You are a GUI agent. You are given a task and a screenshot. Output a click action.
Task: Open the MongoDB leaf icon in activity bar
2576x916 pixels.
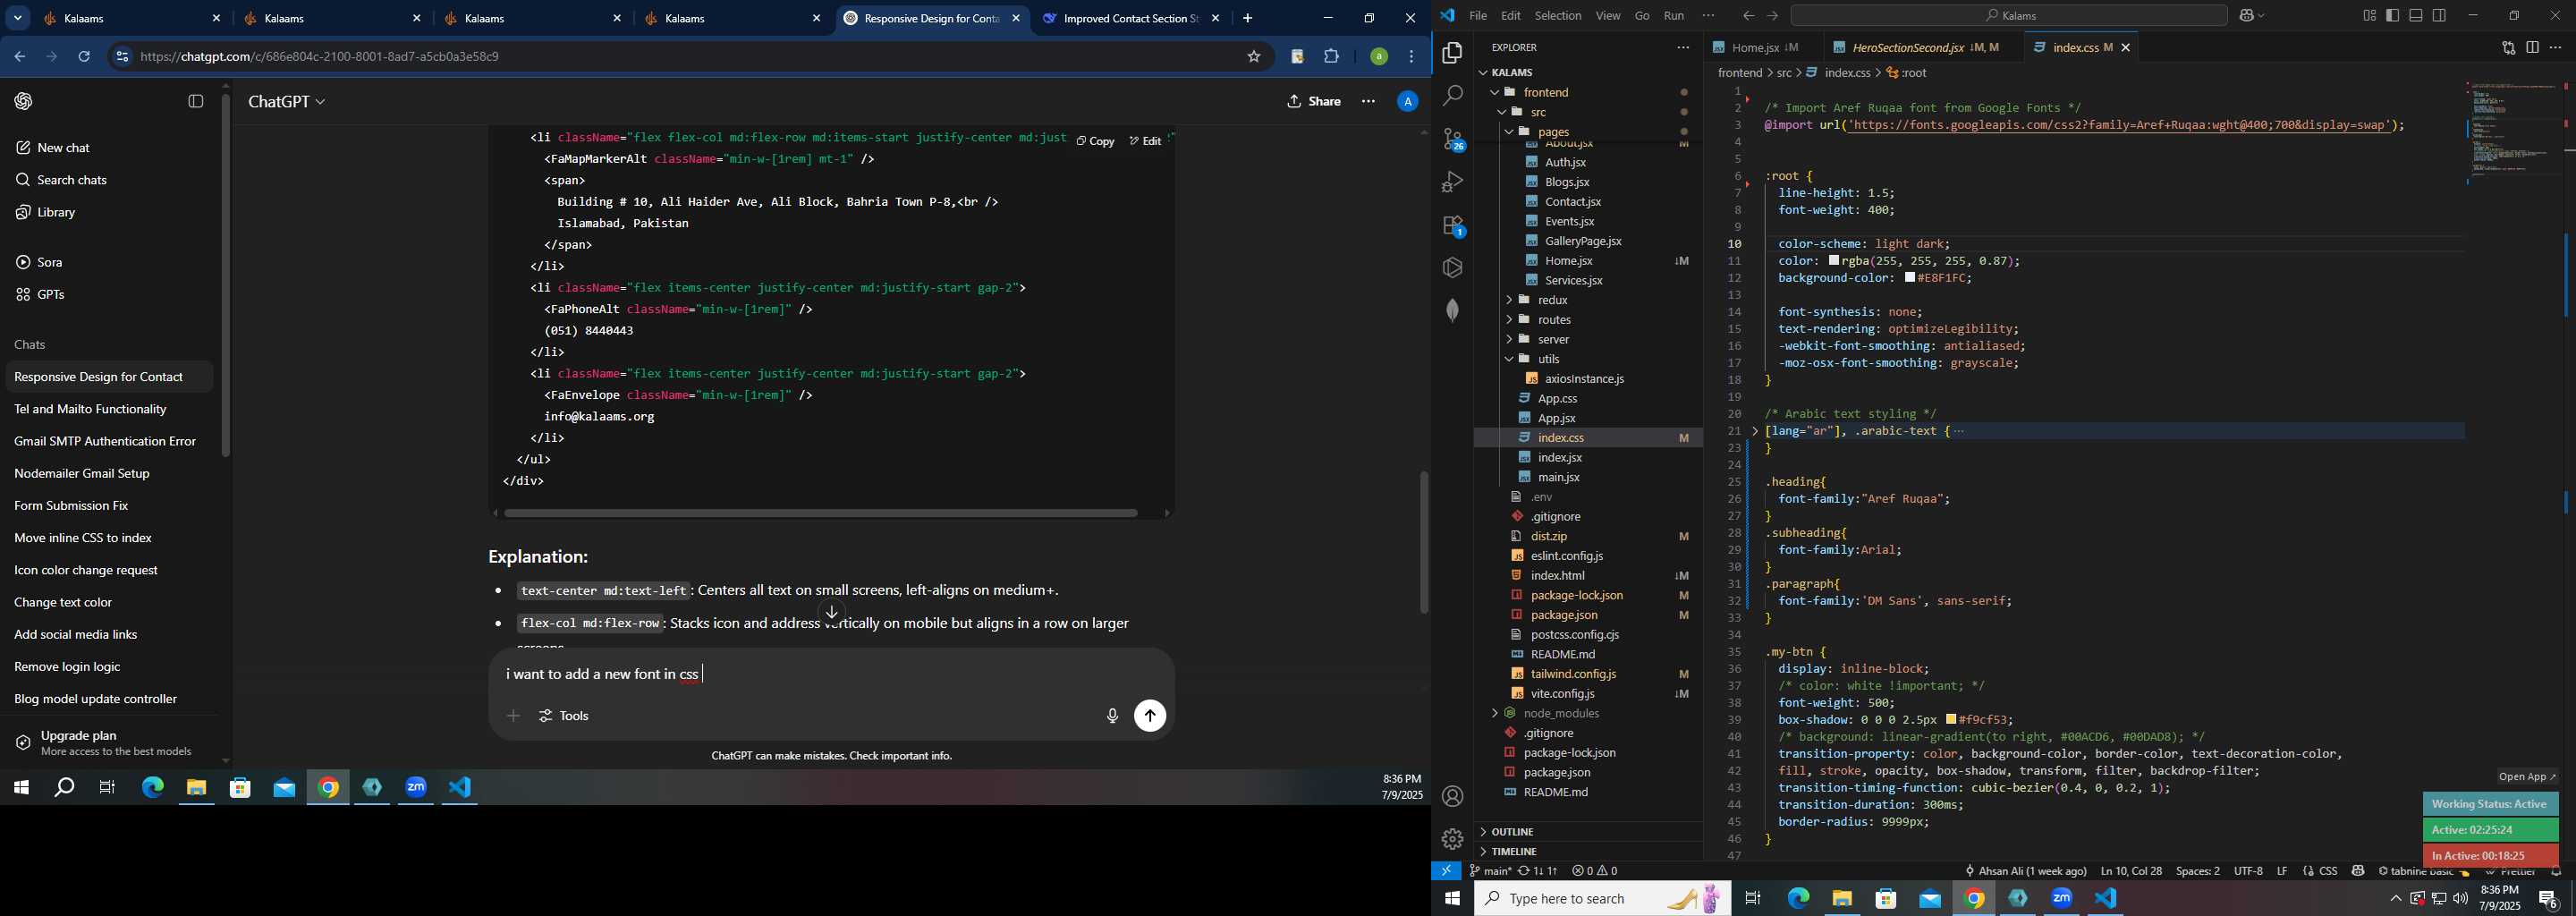point(1453,310)
